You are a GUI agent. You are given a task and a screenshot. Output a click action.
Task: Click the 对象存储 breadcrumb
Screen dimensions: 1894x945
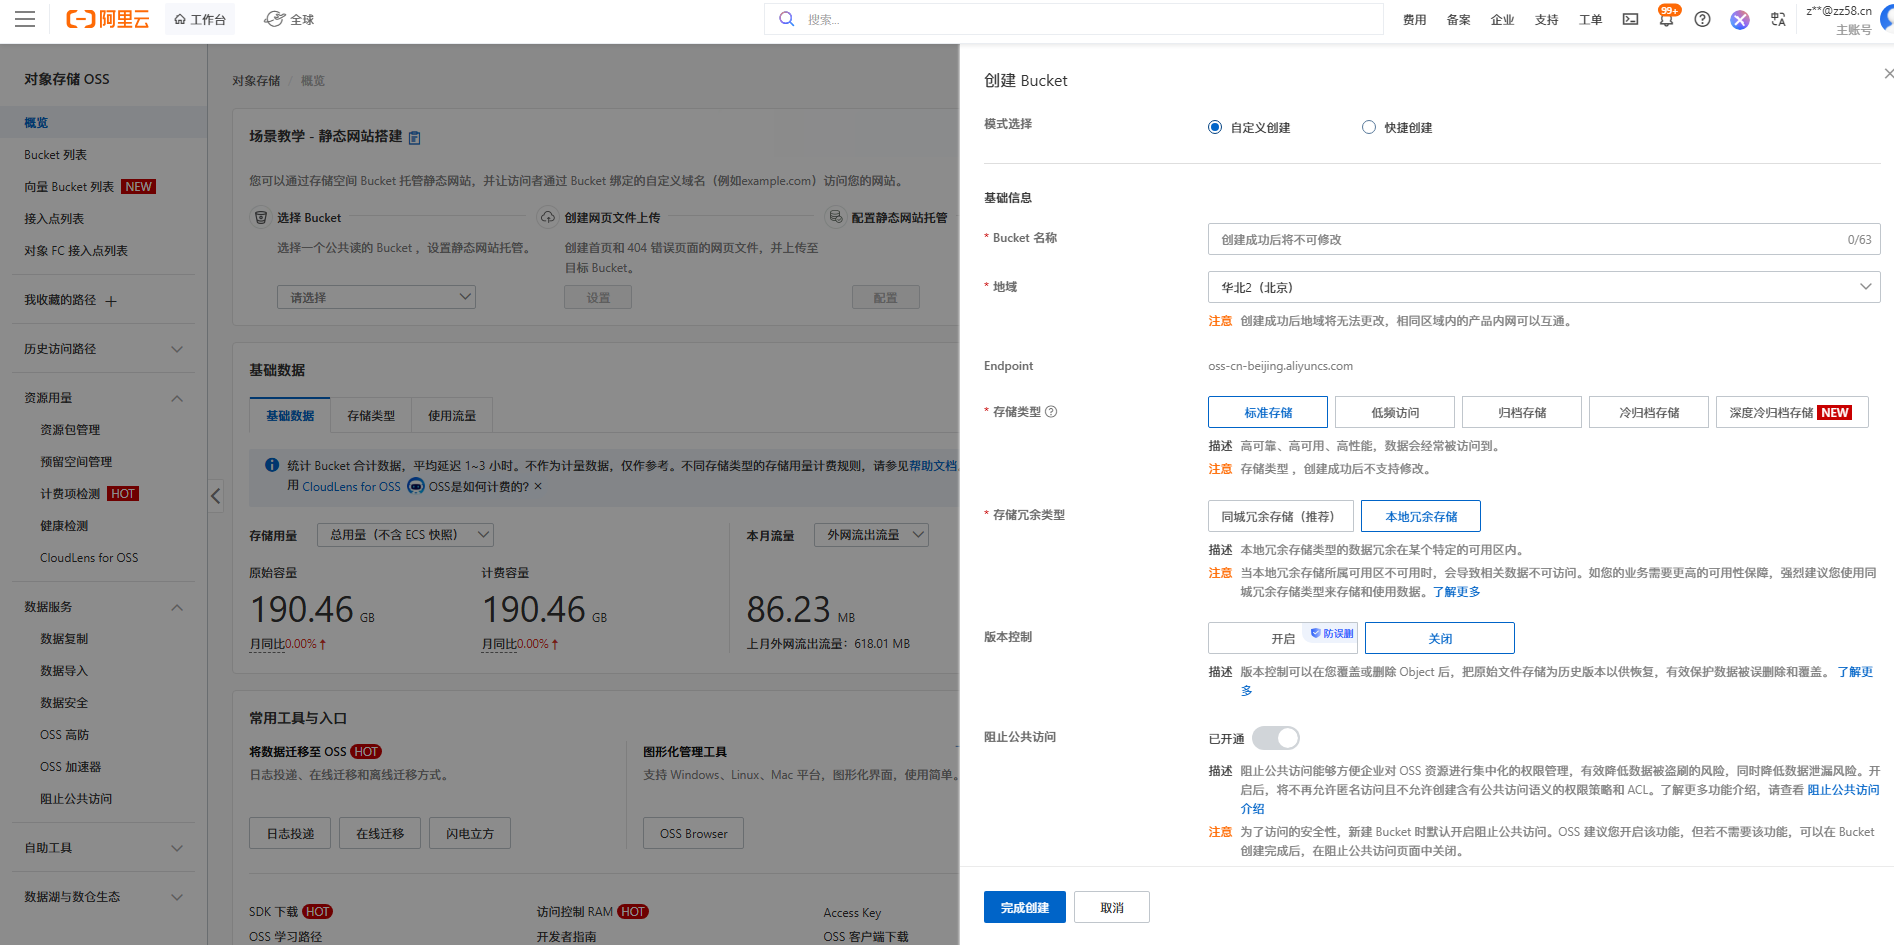256,81
